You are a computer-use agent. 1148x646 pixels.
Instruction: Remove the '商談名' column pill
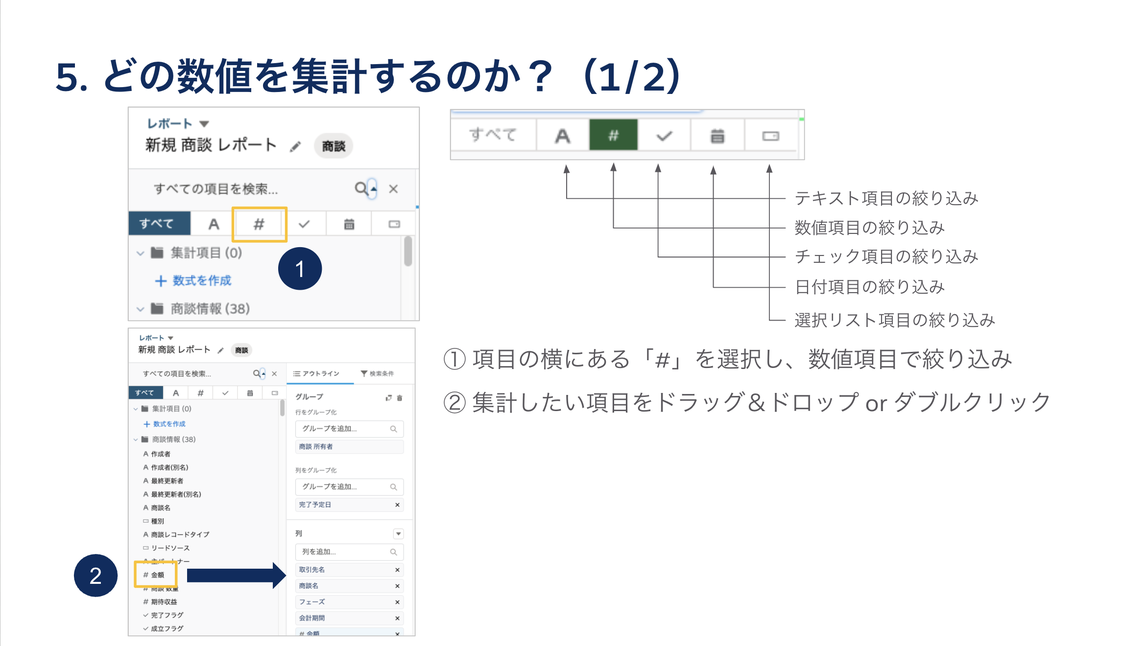coord(398,586)
